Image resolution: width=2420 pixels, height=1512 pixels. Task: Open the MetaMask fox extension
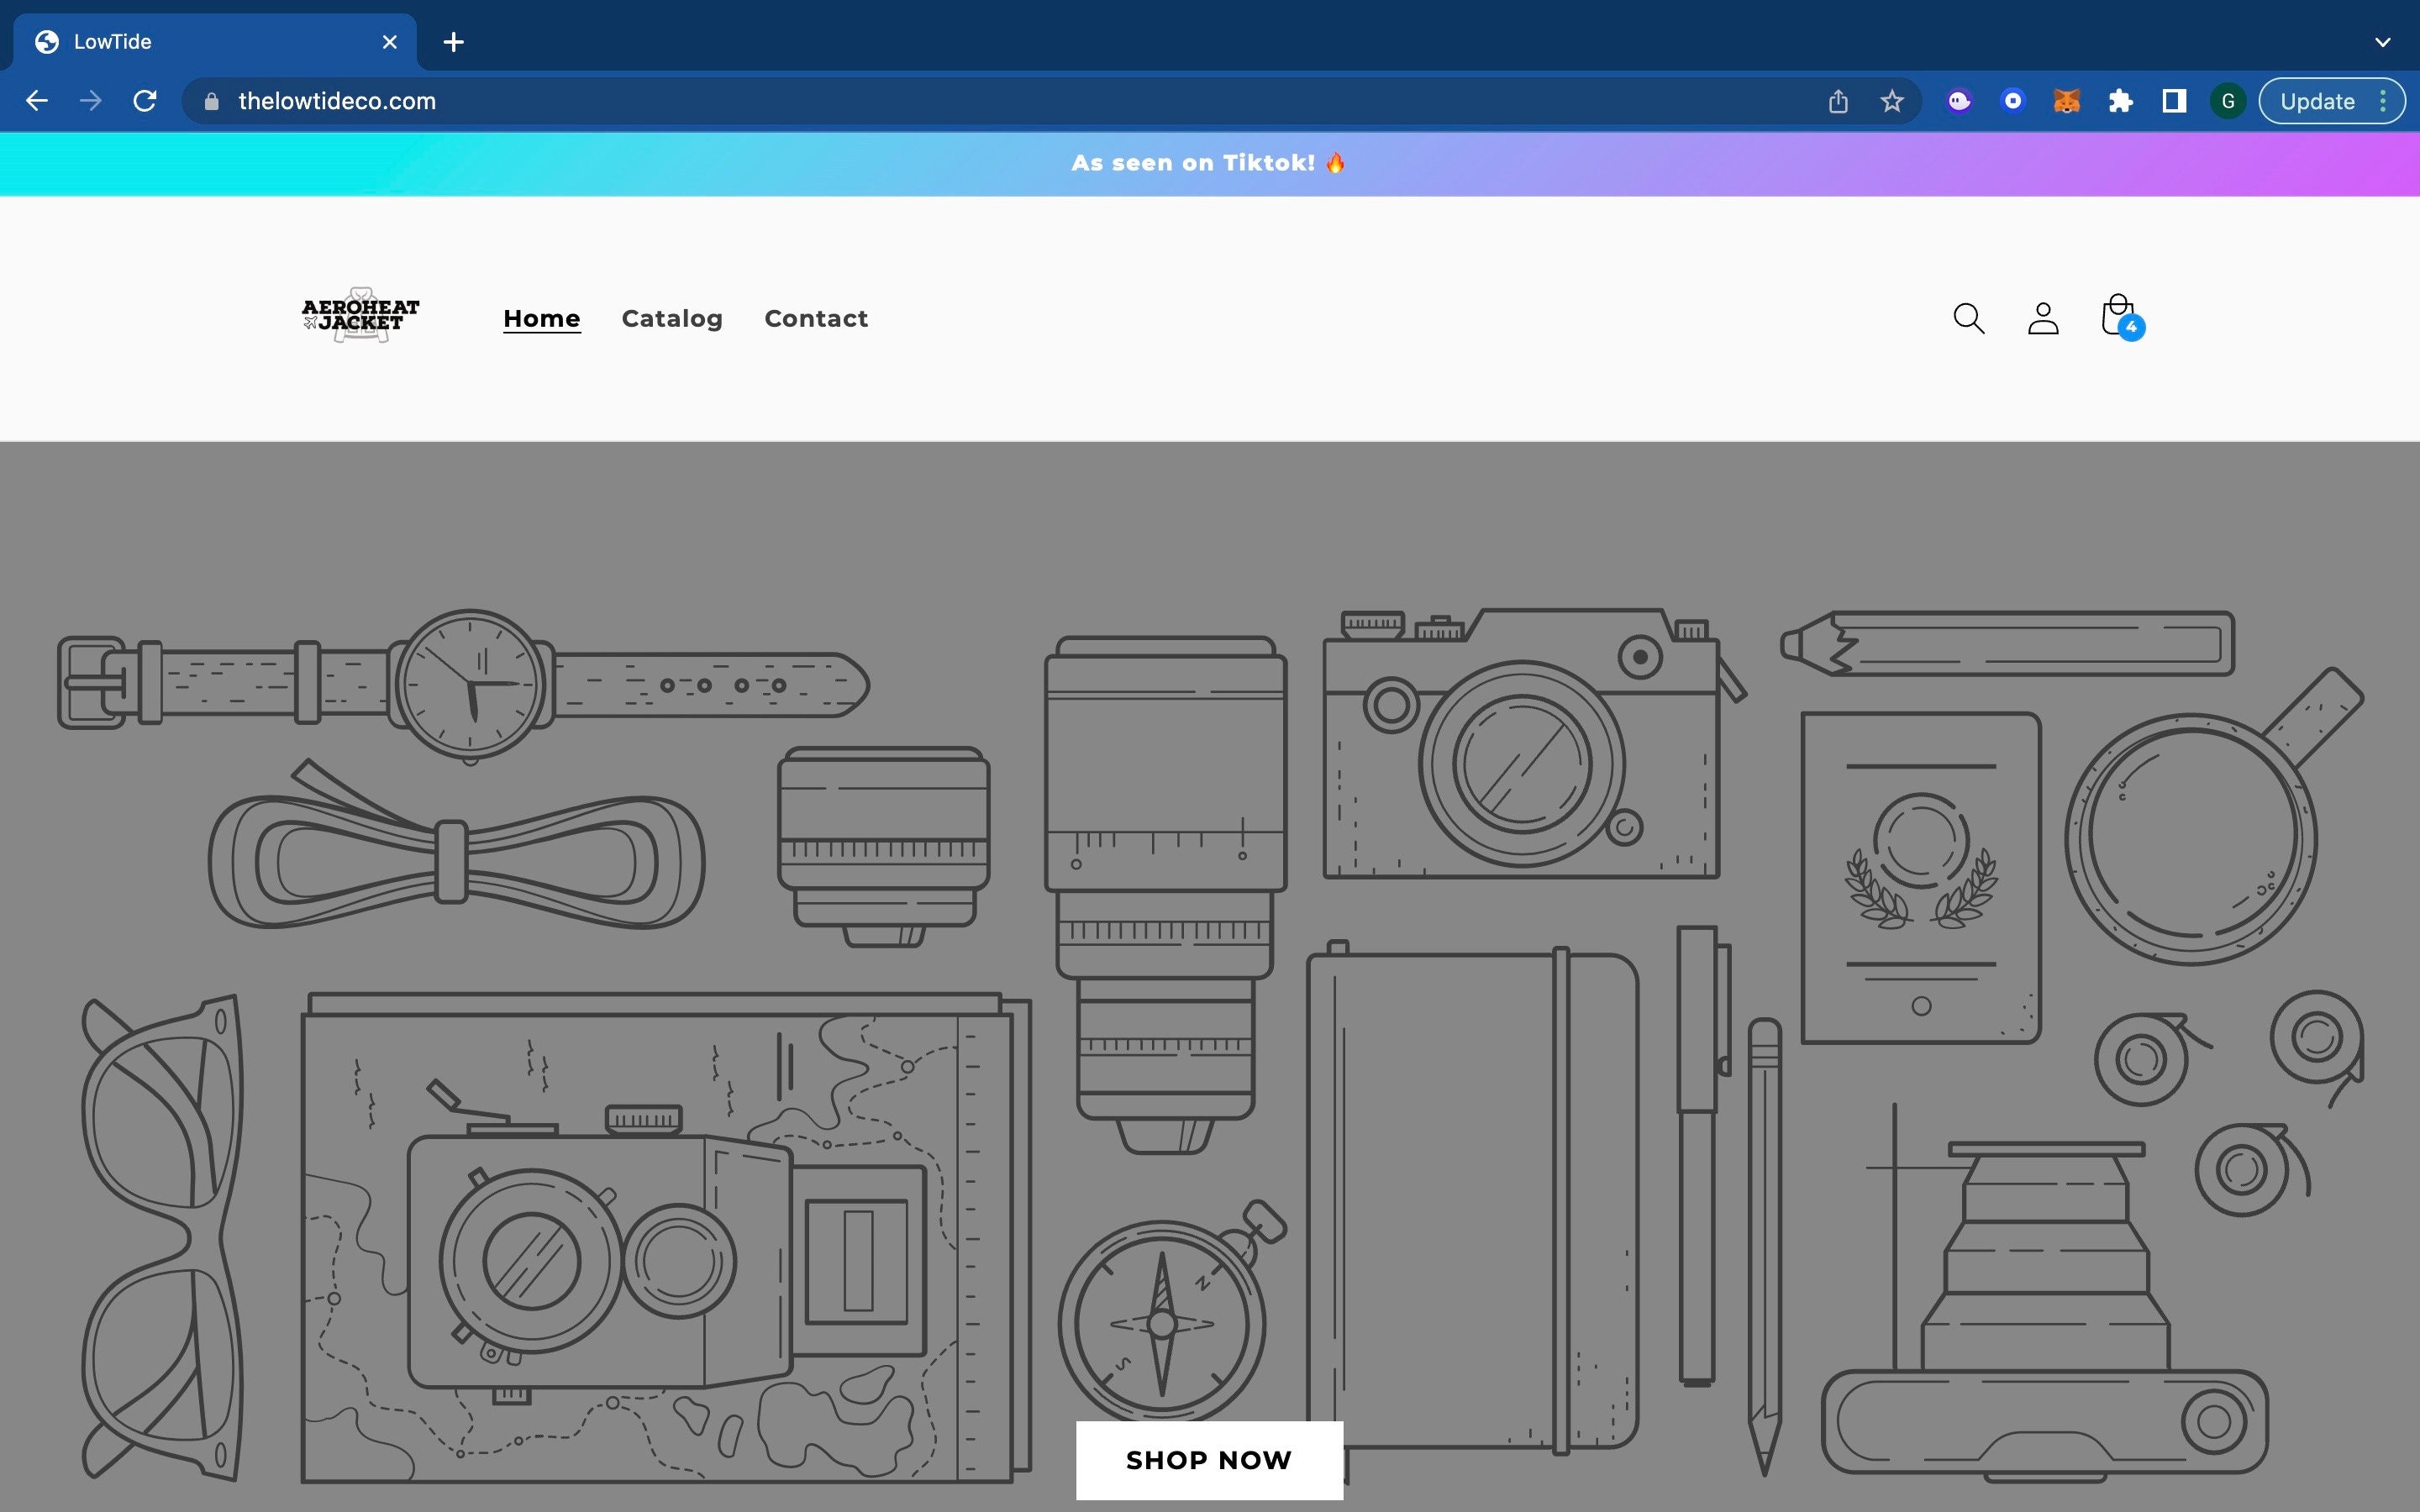[x=2066, y=100]
